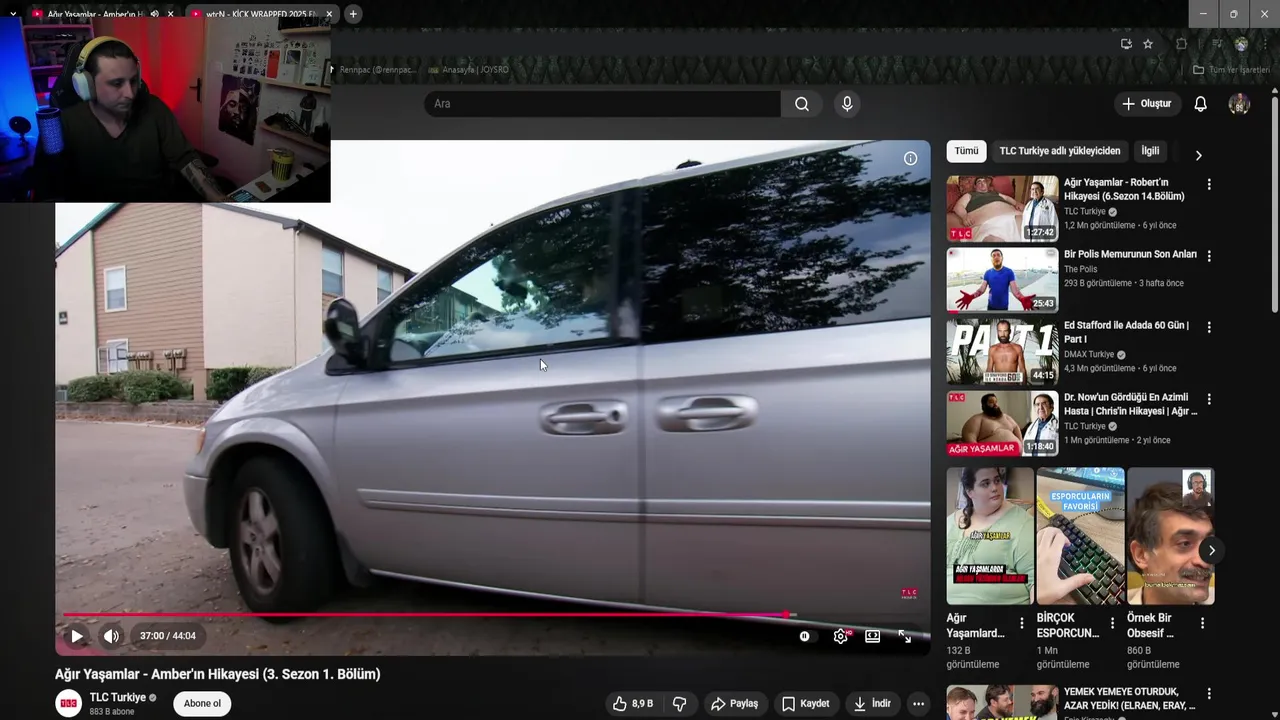
Task: Open tab search dropdown arrow
Action: click(x=13, y=14)
